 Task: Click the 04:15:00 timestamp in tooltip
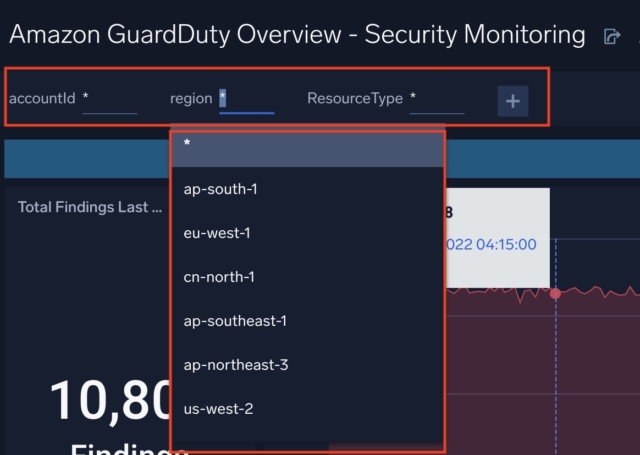(x=506, y=244)
